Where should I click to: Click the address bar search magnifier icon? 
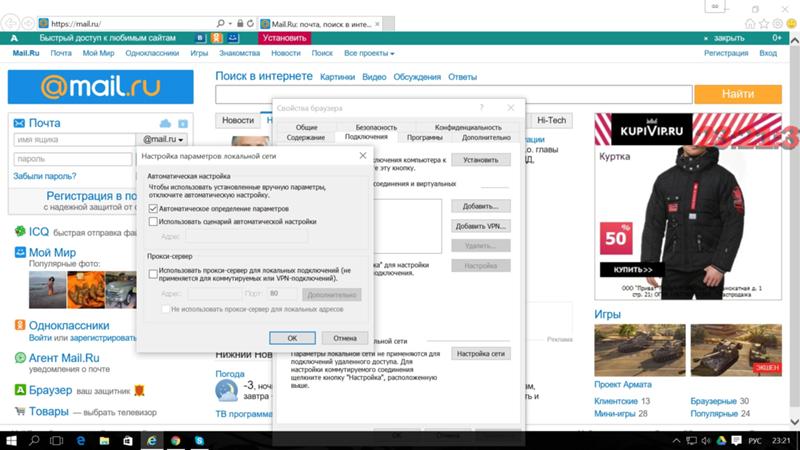(220, 23)
